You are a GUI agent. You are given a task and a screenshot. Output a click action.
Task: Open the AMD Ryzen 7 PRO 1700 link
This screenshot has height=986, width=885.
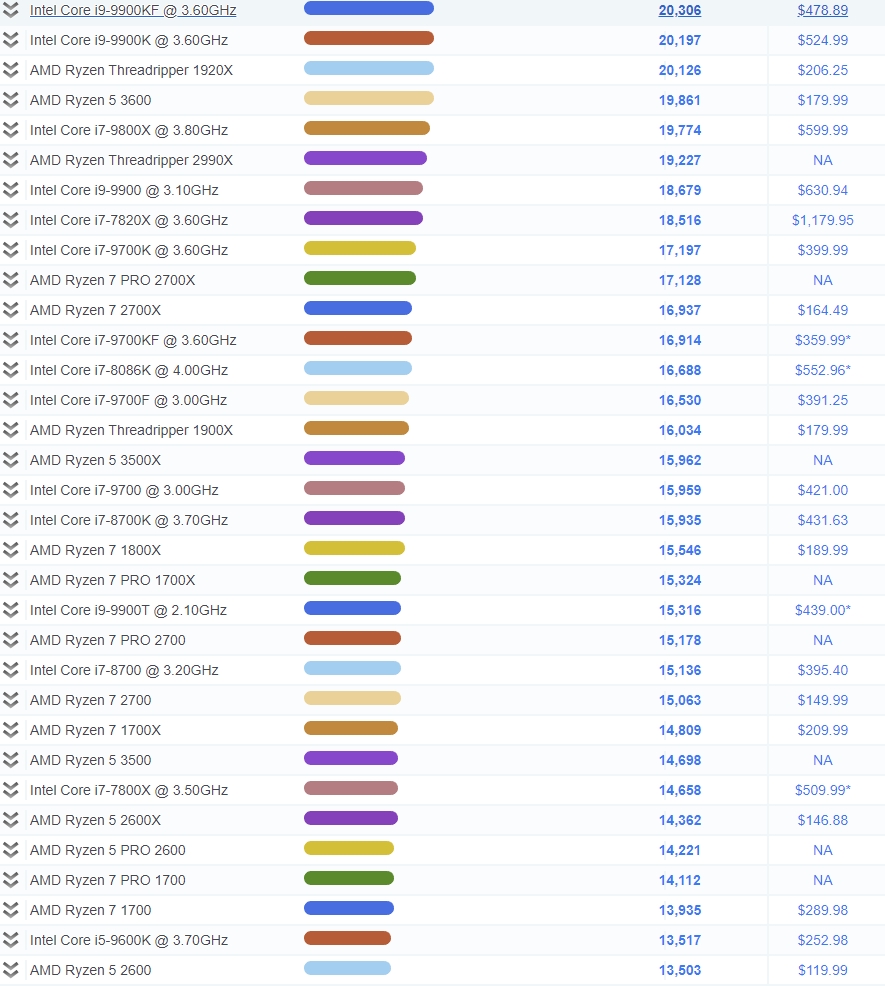108,880
